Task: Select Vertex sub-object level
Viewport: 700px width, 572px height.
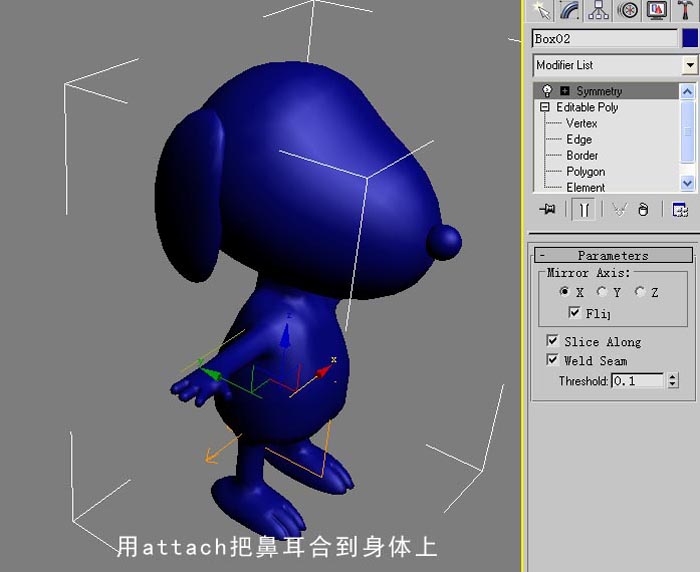Action: (581, 123)
